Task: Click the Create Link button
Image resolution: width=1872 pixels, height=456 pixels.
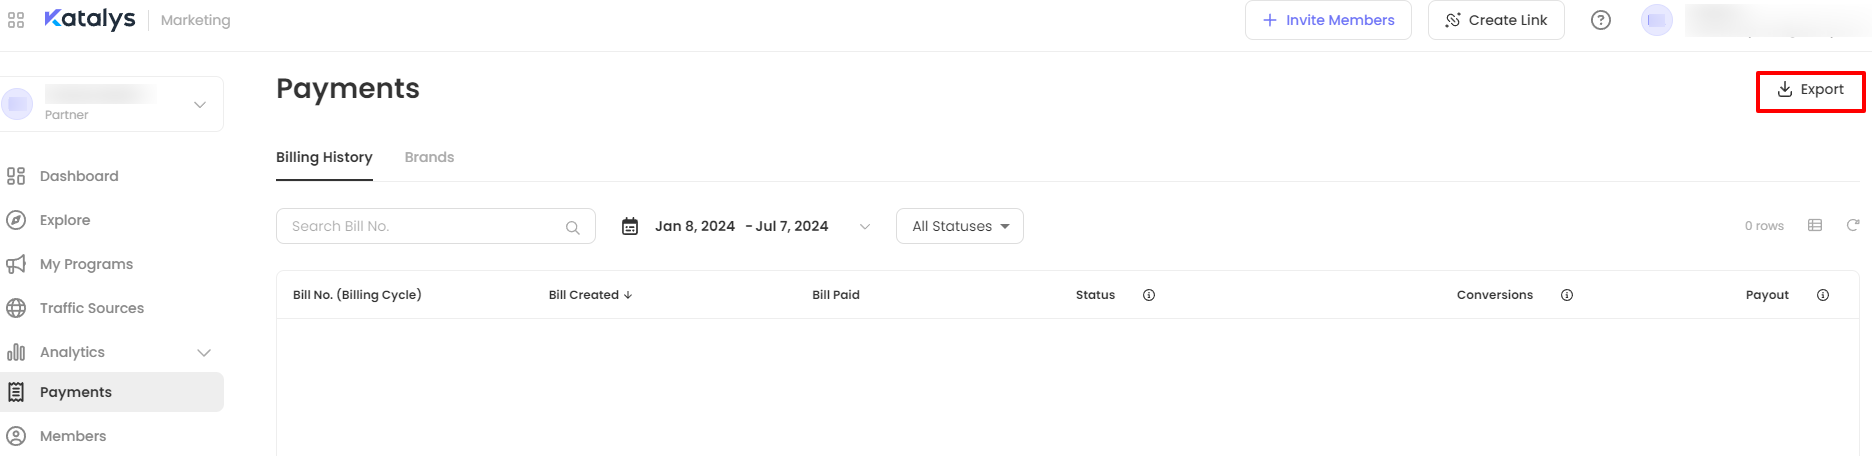Action: point(1496,20)
